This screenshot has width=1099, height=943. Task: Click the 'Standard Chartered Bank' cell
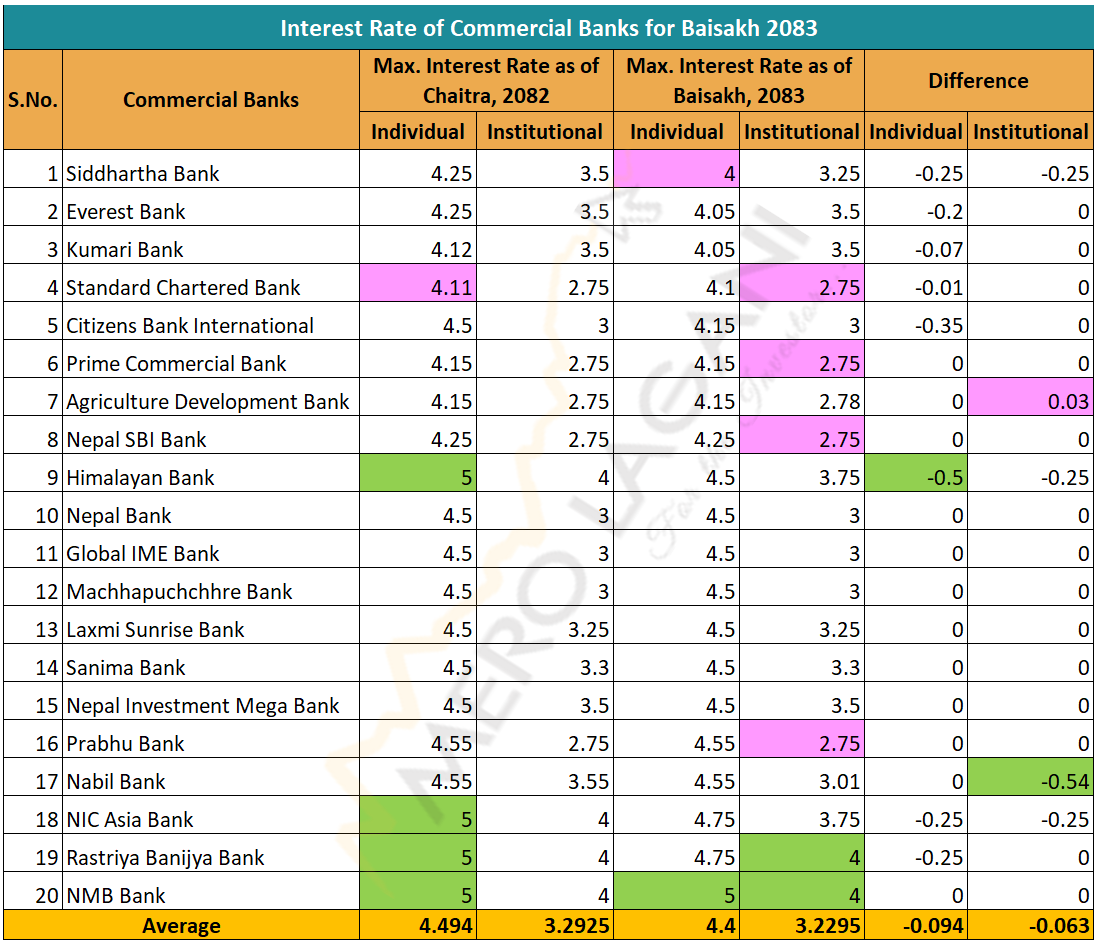tap(183, 287)
